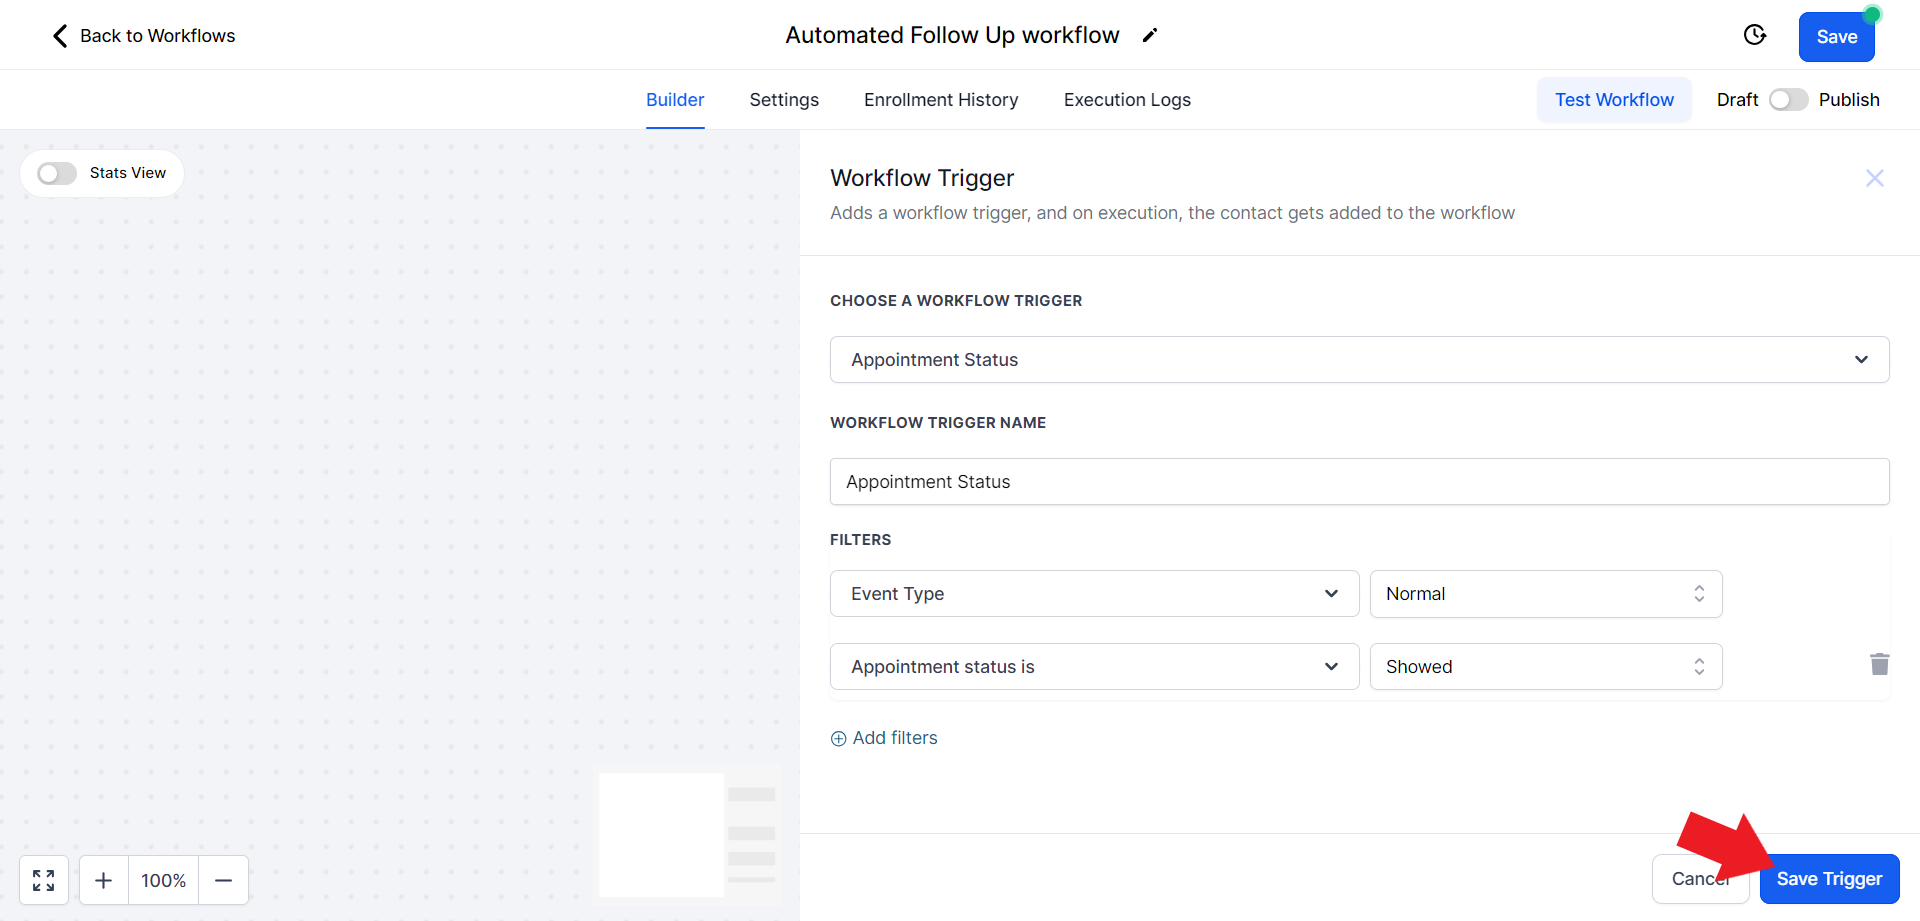Save the workflow
This screenshot has height=921, width=1920.
[1836, 37]
